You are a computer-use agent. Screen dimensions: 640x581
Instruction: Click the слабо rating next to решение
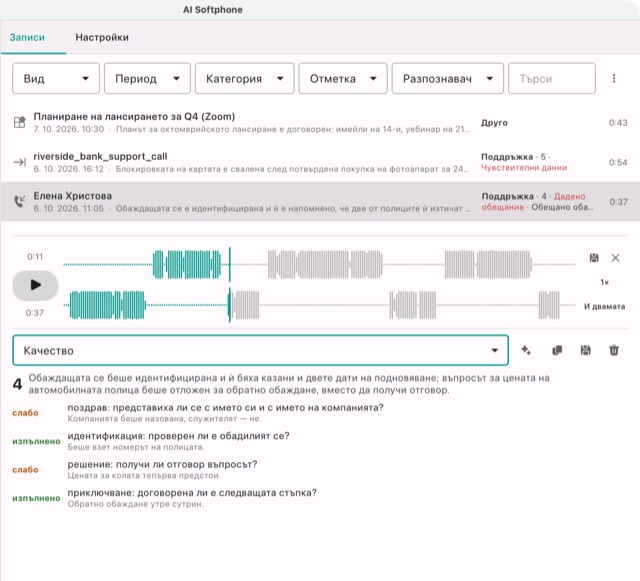tap(25, 470)
